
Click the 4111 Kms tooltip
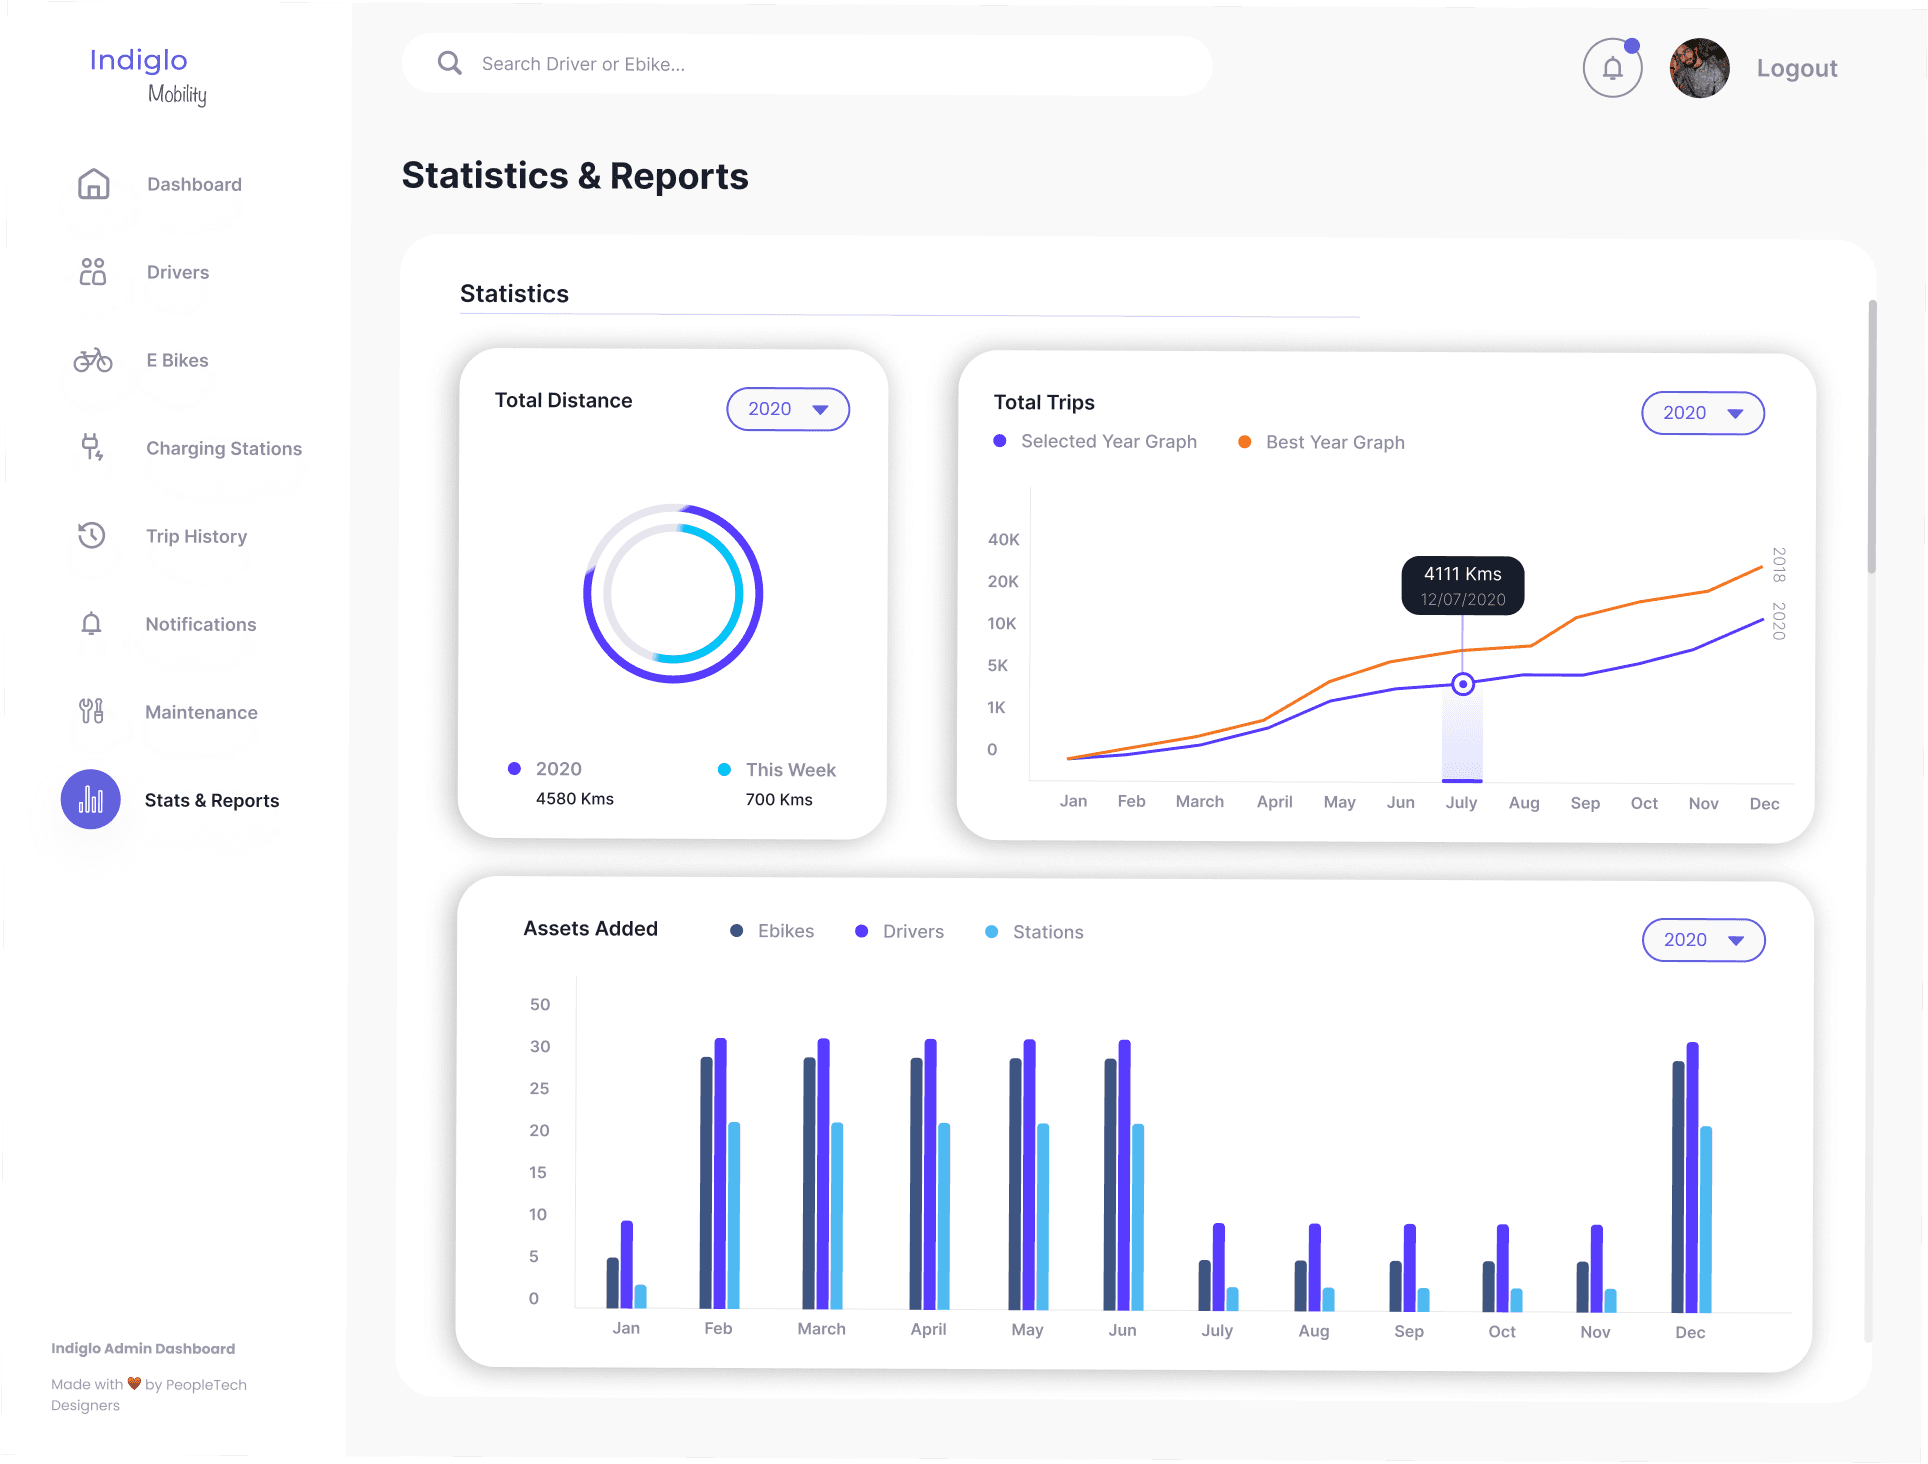tap(1463, 585)
